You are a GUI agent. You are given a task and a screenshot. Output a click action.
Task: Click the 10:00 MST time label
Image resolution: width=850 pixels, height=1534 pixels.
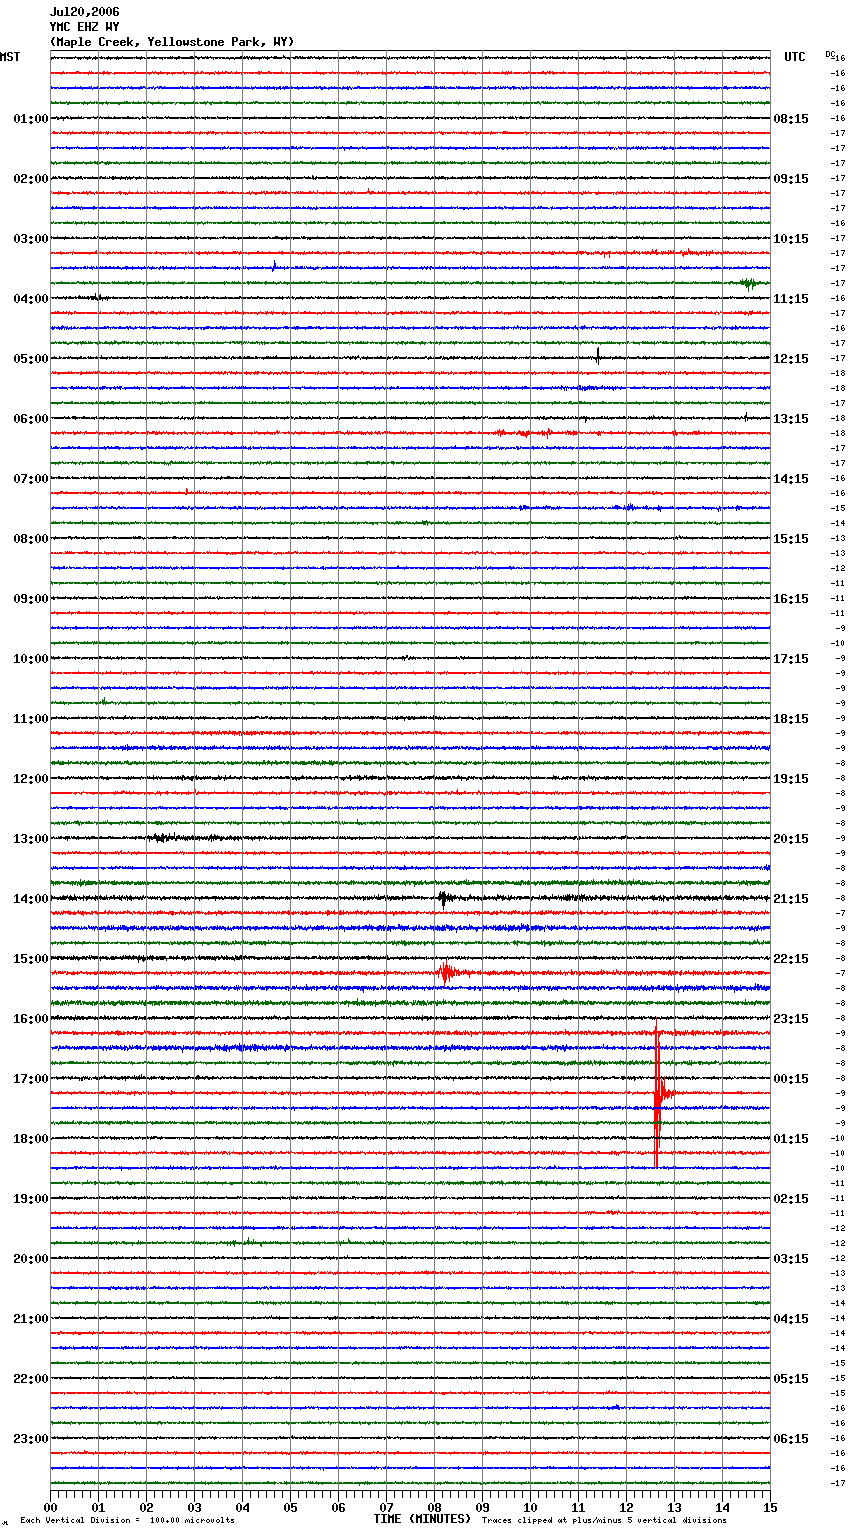(31, 659)
